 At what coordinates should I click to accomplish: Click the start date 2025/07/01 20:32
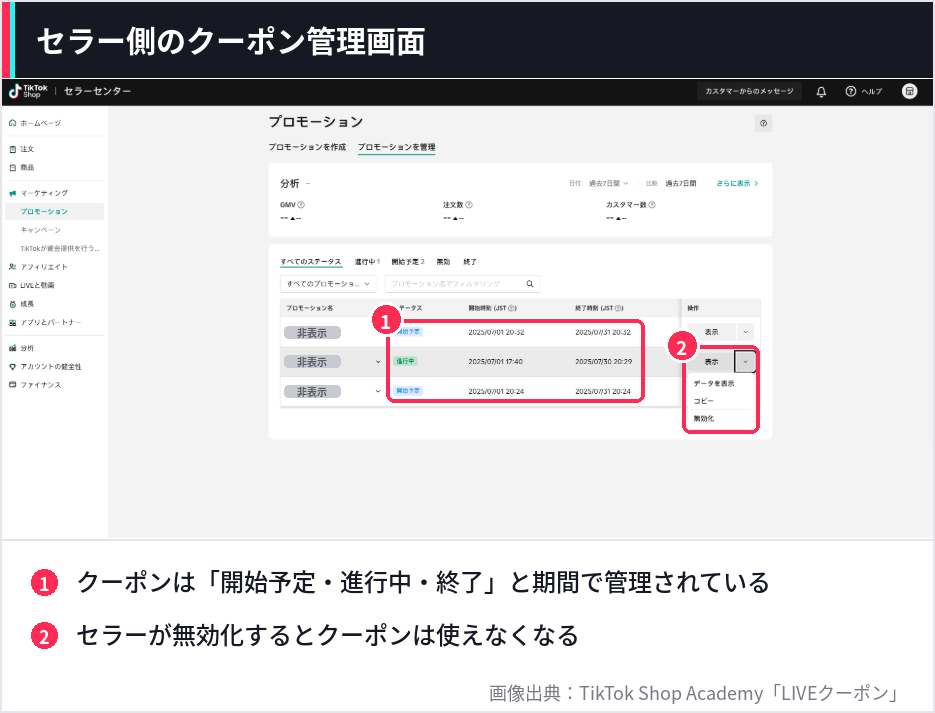pyautogui.click(x=496, y=332)
